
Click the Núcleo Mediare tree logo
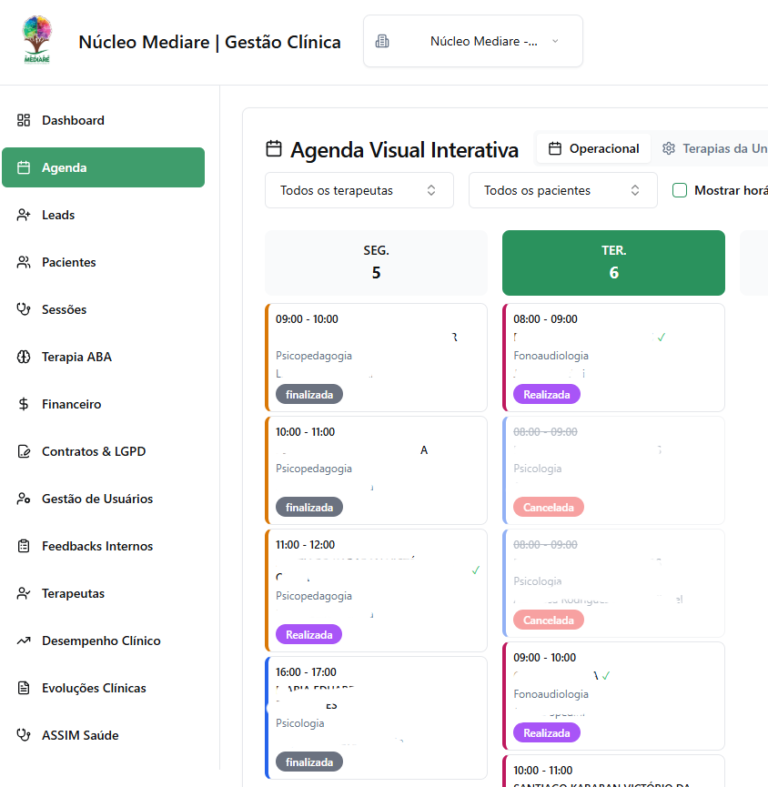point(38,41)
